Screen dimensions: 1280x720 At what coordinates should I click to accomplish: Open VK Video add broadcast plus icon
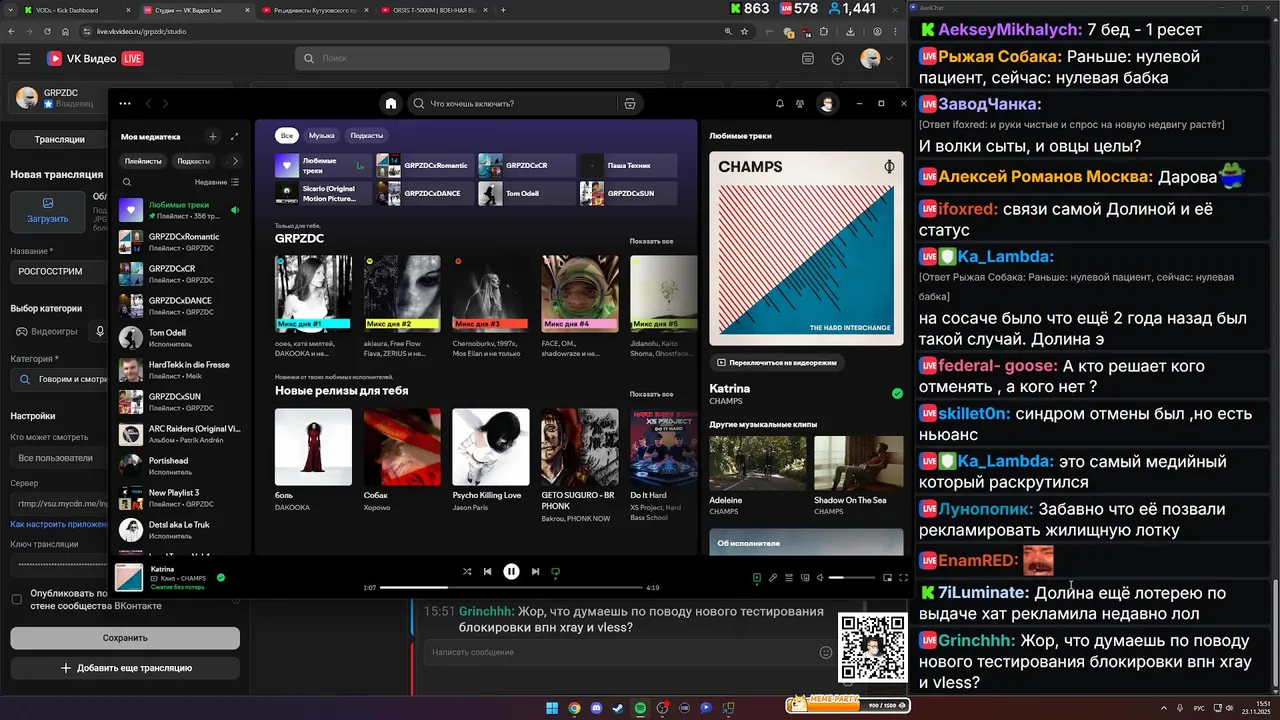[x=838, y=59]
